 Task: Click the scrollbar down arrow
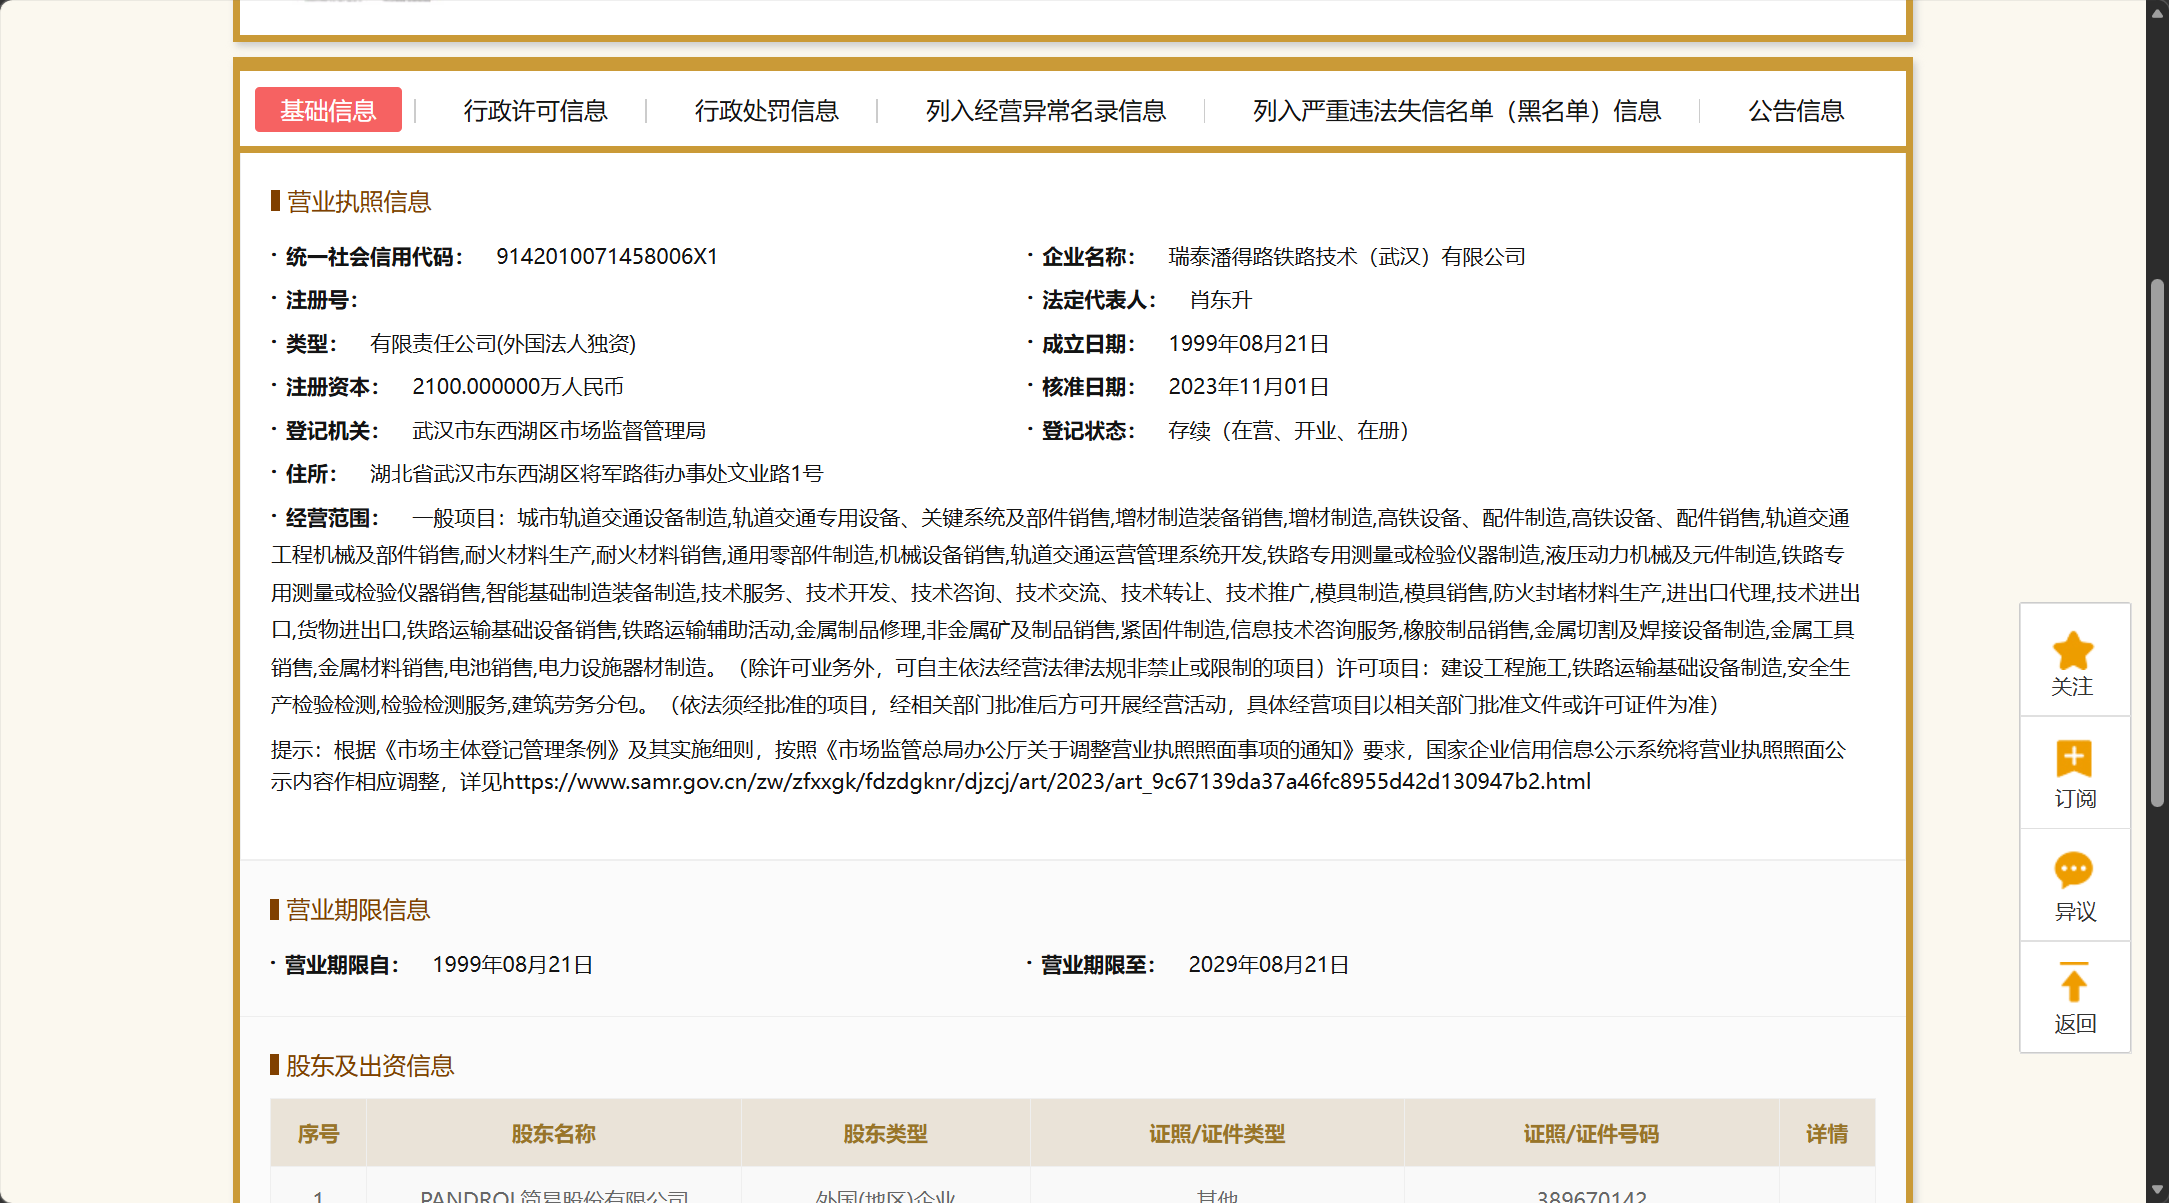[x=2157, y=1191]
